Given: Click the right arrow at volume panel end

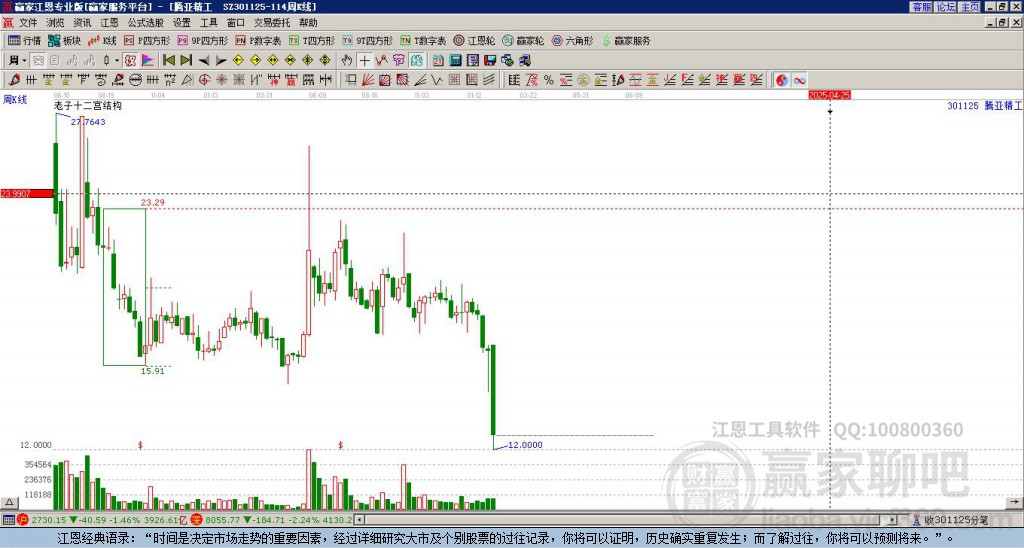Looking at the screenshot, I should (1014, 502).
